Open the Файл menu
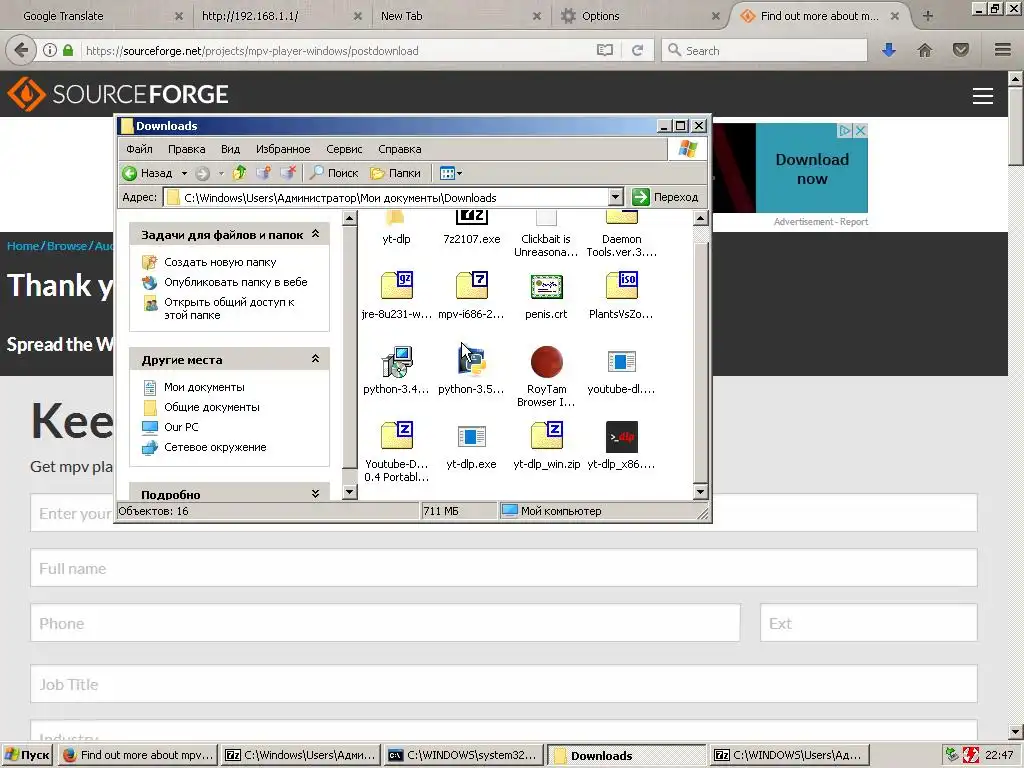Image resolution: width=1024 pixels, height=768 pixels. [x=139, y=149]
